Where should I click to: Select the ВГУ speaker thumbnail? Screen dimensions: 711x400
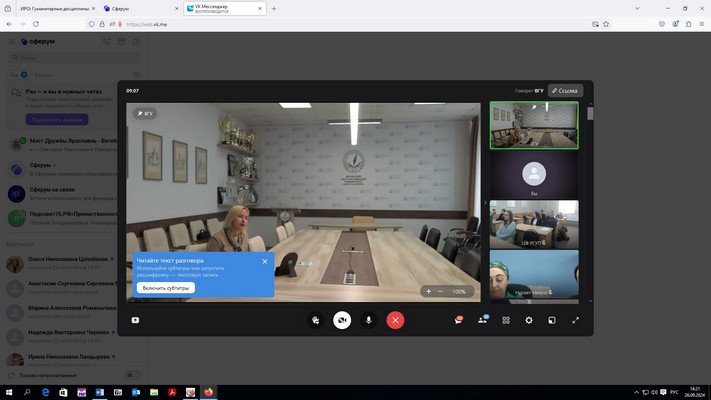pyautogui.click(x=534, y=125)
